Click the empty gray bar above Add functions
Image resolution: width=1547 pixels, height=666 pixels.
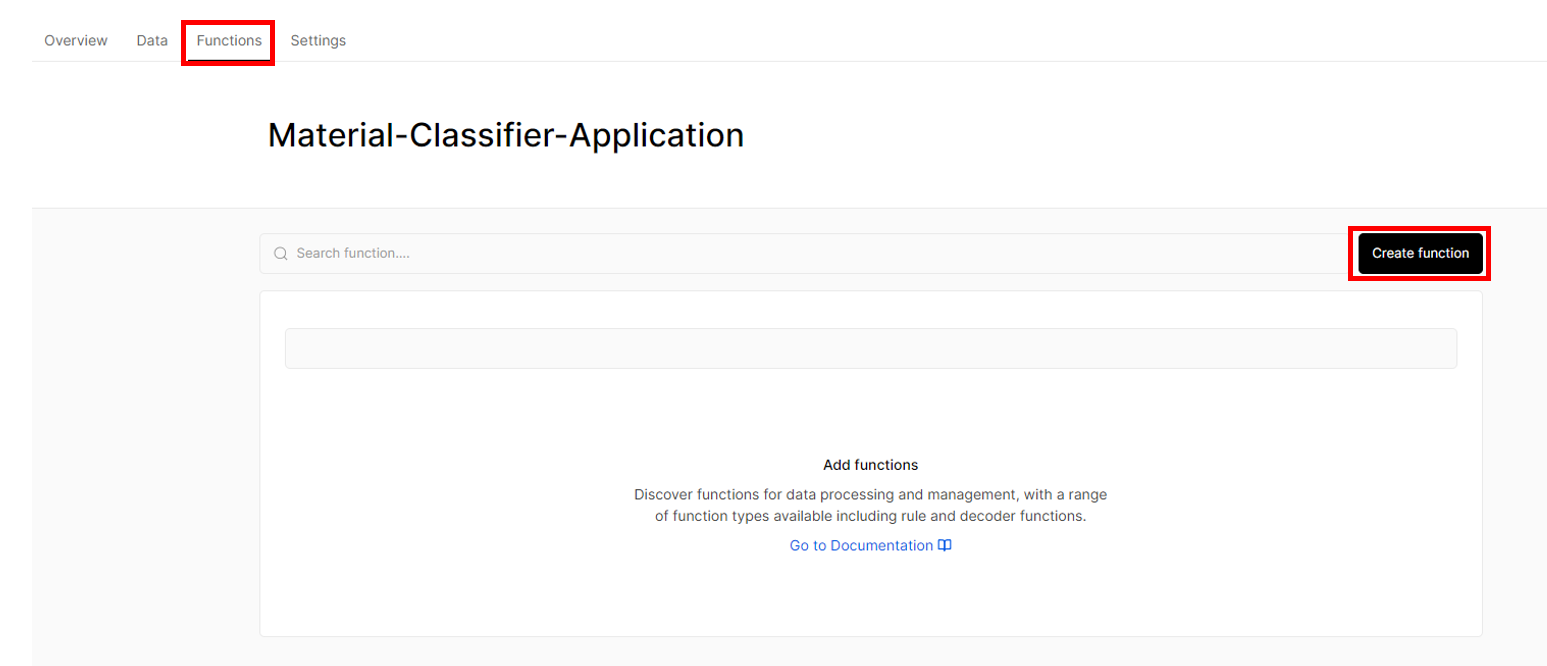point(870,348)
